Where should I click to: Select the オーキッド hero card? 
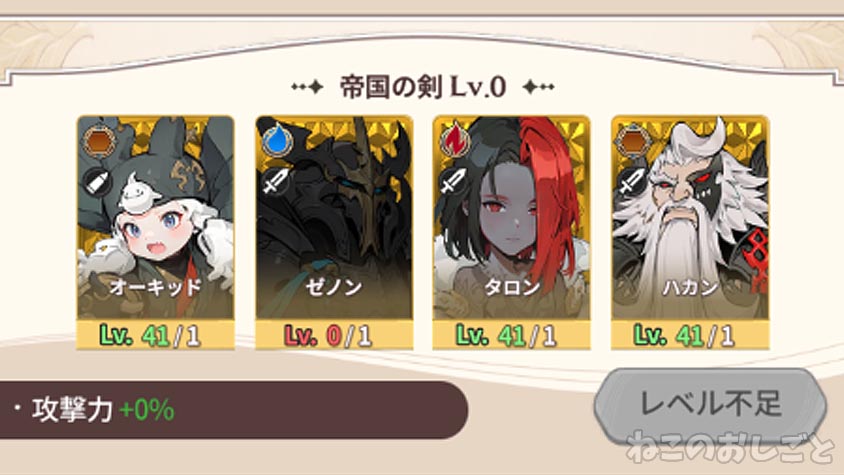point(156,233)
